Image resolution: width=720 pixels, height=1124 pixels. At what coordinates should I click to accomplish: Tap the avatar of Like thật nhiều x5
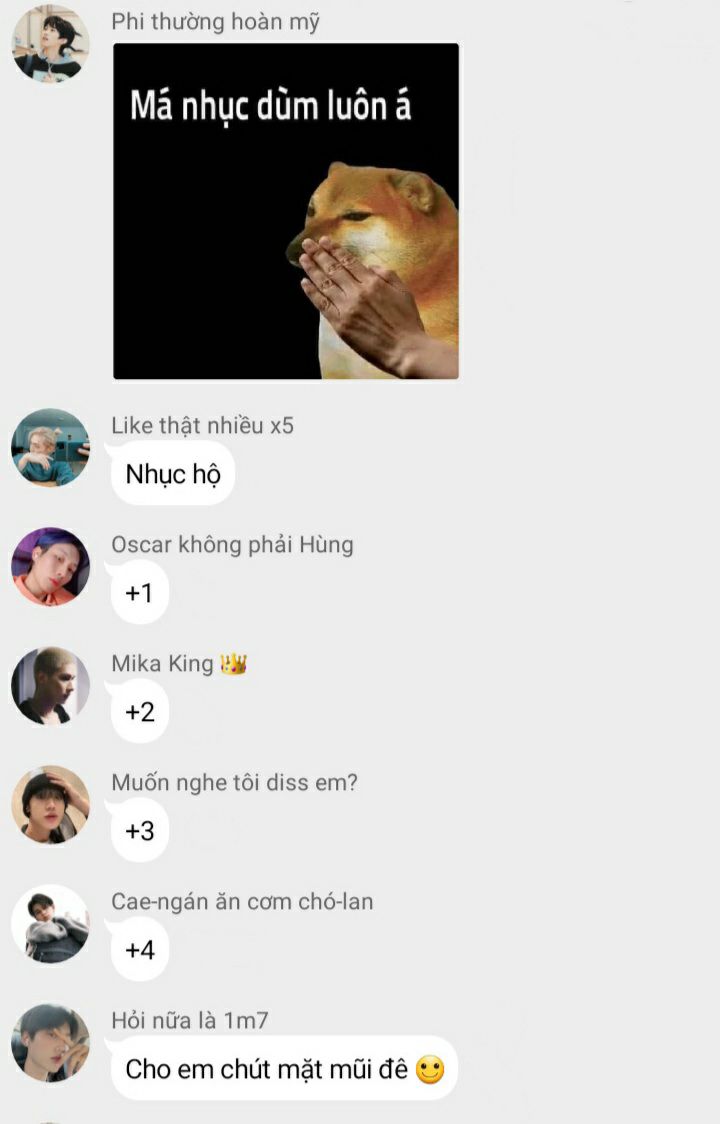pyautogui.click(x=50, y=448)
